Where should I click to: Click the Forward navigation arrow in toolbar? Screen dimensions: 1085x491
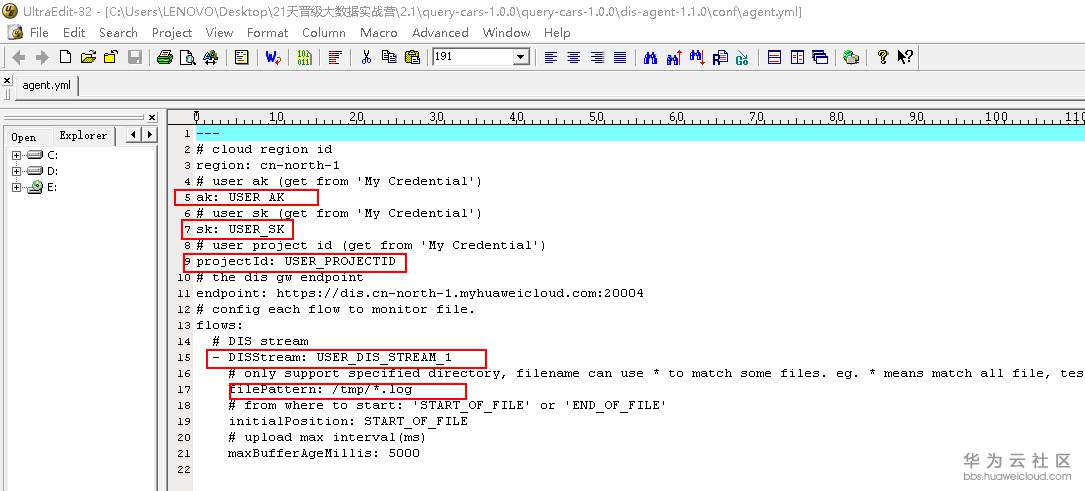click(x=42, y=57)
